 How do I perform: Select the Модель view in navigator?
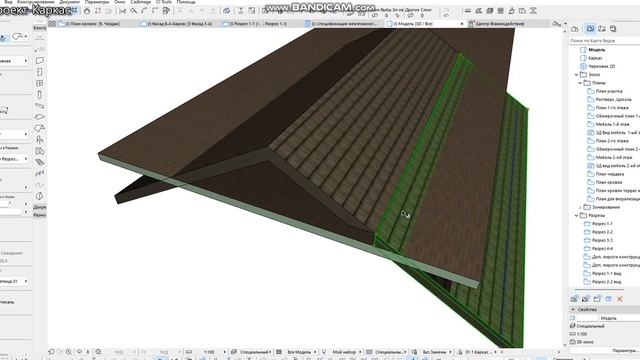[x=597, y=50]
